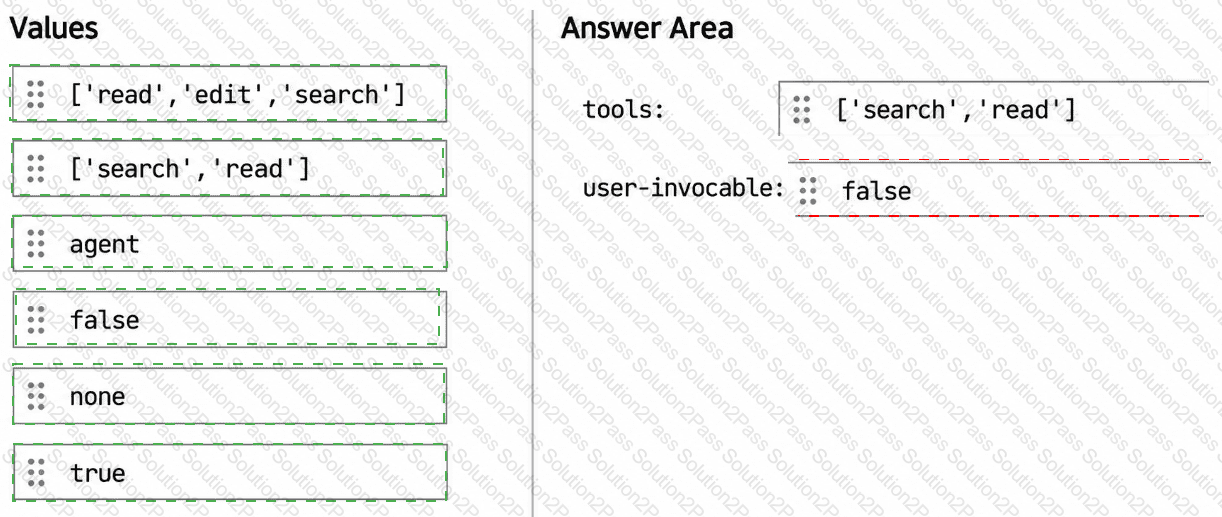
Task: Click grip icon beside agent value
Action: click(36, 243)
